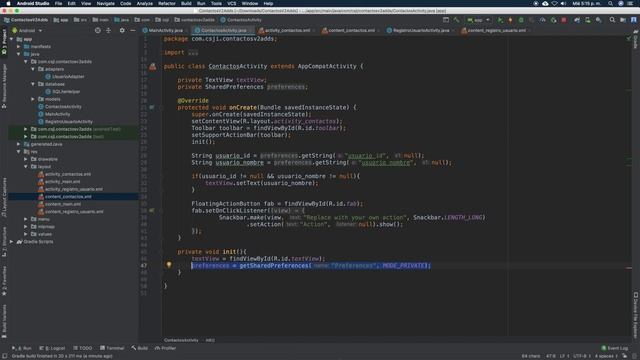Open macOS Spotlight search icon in menu bar
640x360 pixels.
click(x=610, y=3)
